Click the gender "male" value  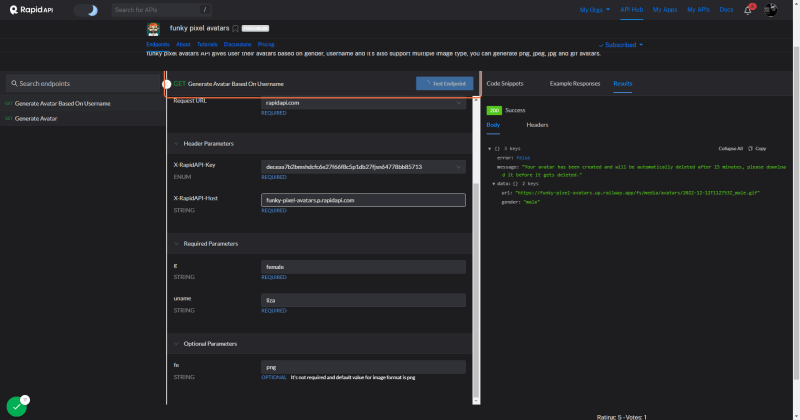(532, 202)
